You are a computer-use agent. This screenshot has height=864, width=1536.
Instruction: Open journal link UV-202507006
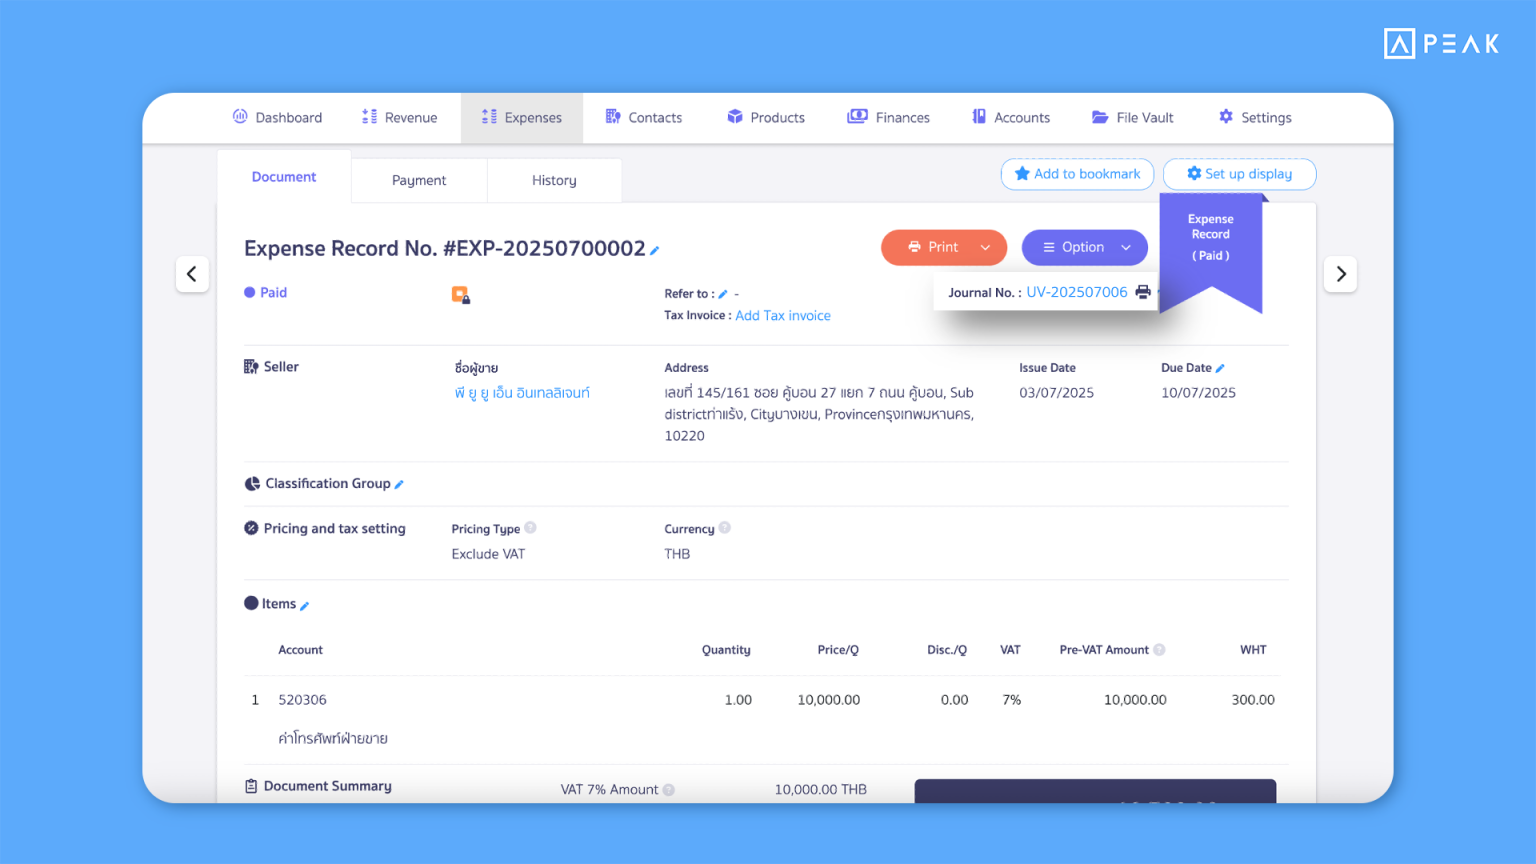point(1076,292)
